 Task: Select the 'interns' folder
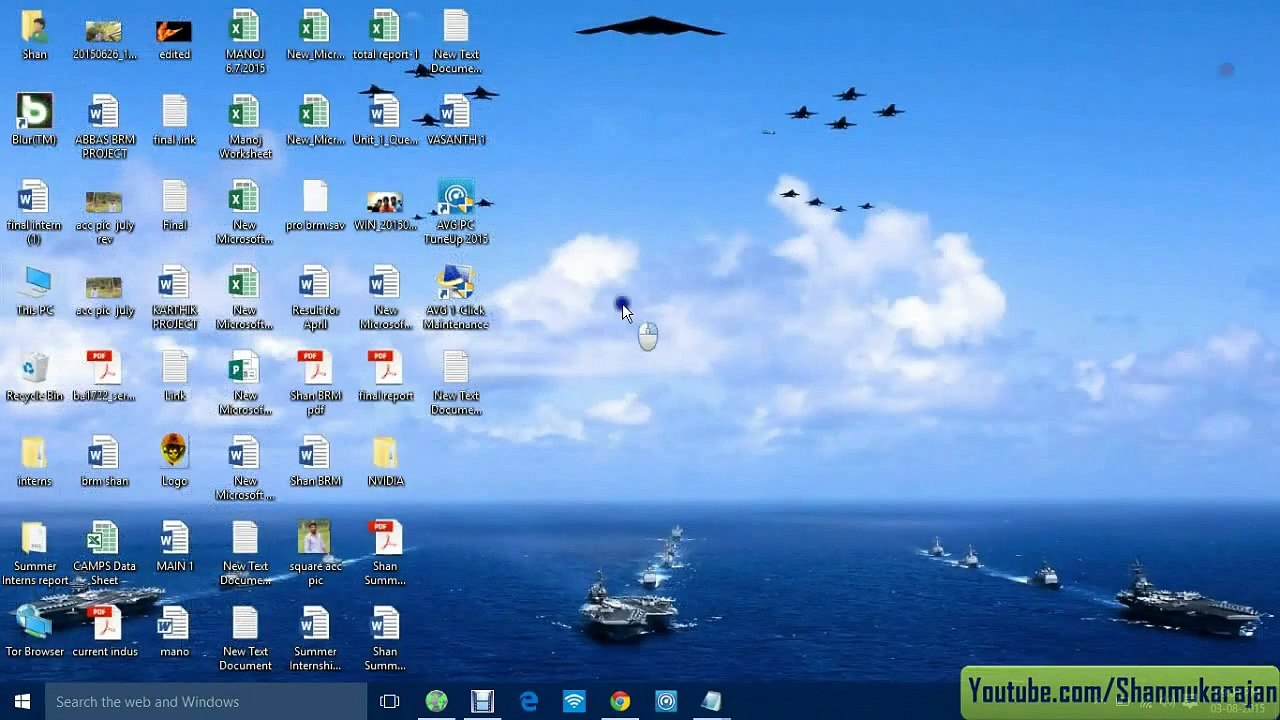click(x=34, y=461)
